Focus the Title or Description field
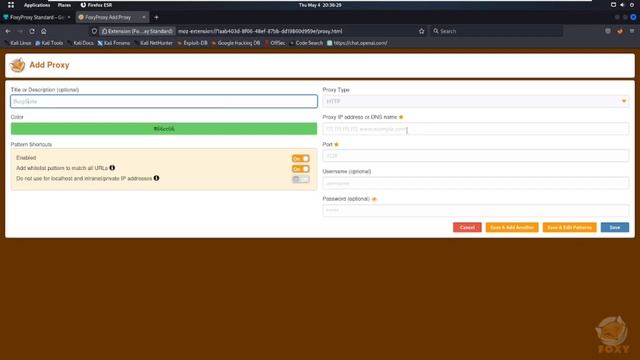 pos(164,101)
